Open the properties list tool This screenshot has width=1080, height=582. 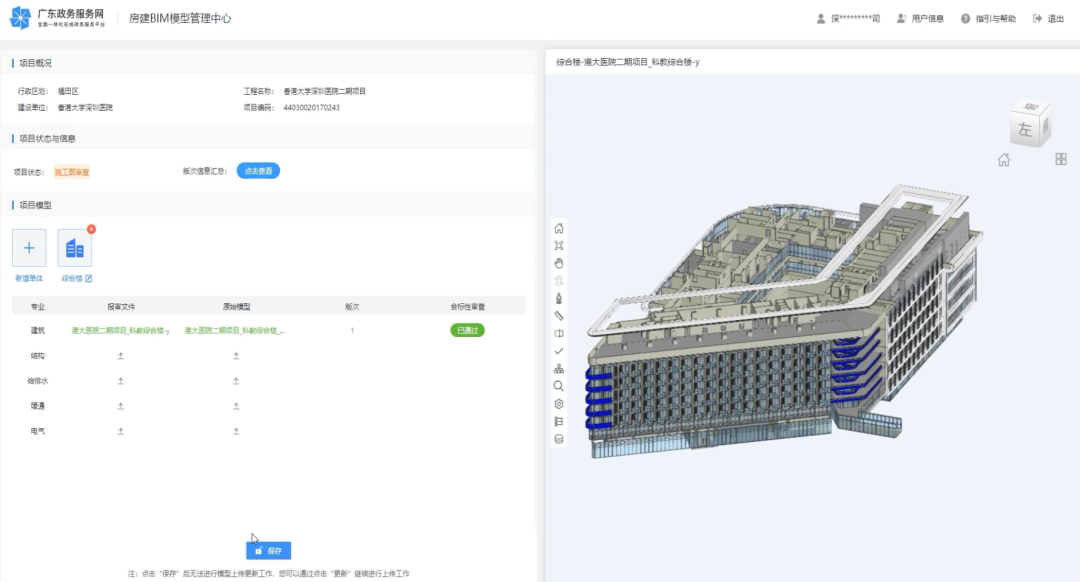pos(559,422)
